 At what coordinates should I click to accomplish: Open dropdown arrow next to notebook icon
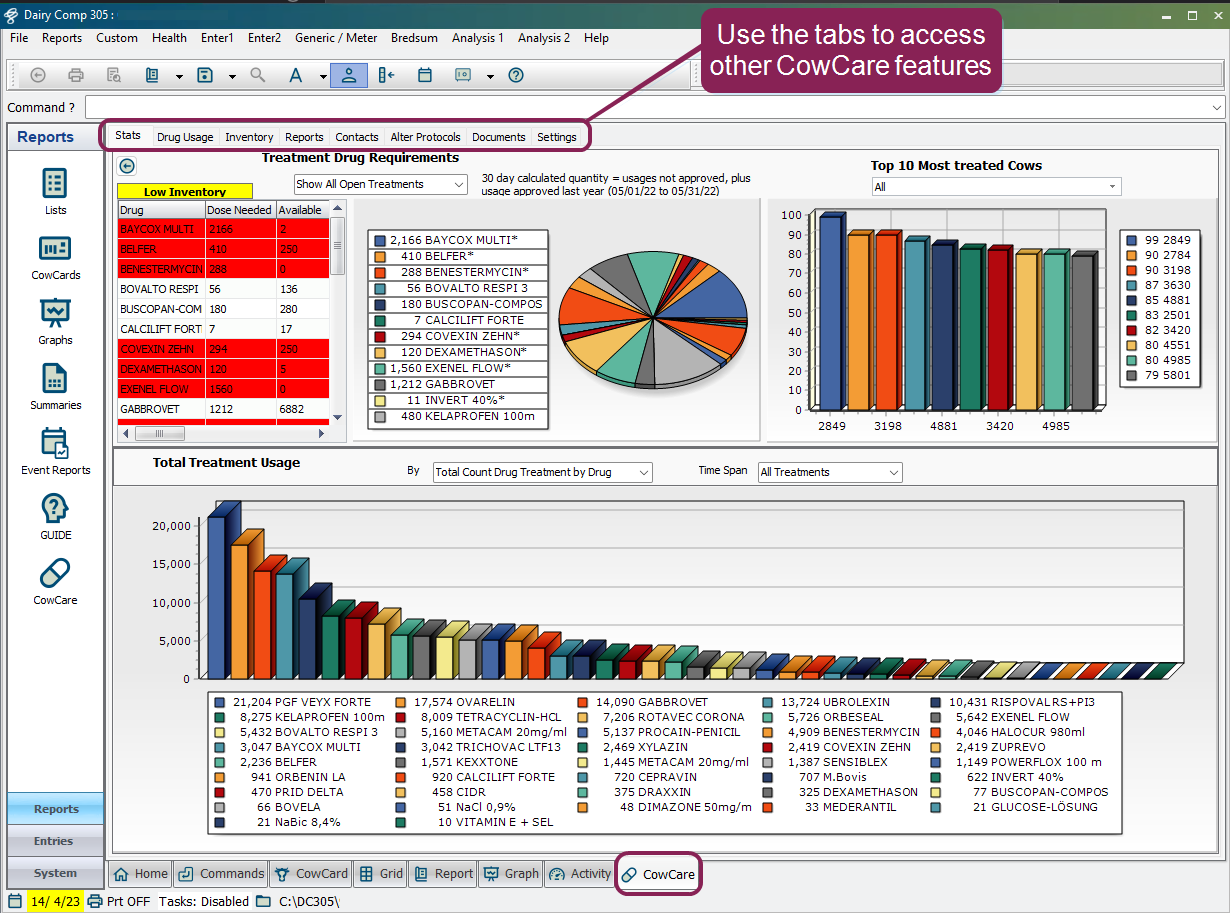pos(179,76)
